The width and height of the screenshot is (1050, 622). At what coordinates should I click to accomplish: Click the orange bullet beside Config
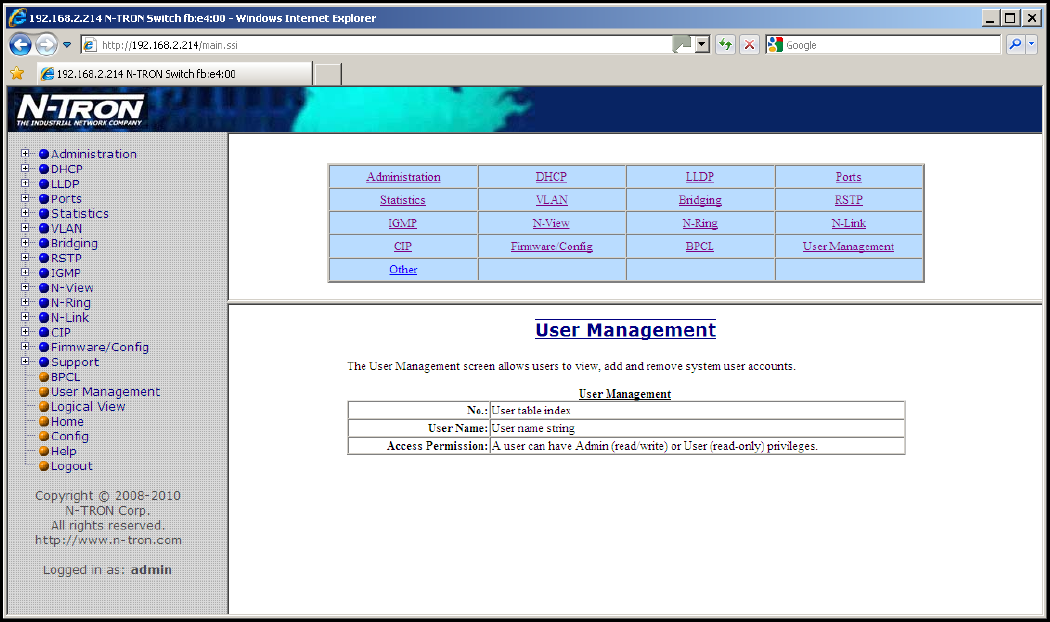click(44, 437)
